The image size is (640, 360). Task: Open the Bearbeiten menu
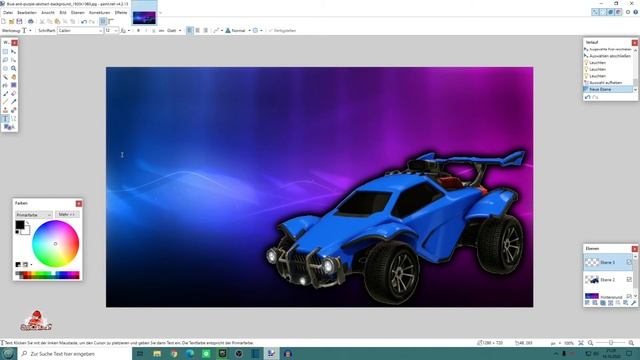27,13
